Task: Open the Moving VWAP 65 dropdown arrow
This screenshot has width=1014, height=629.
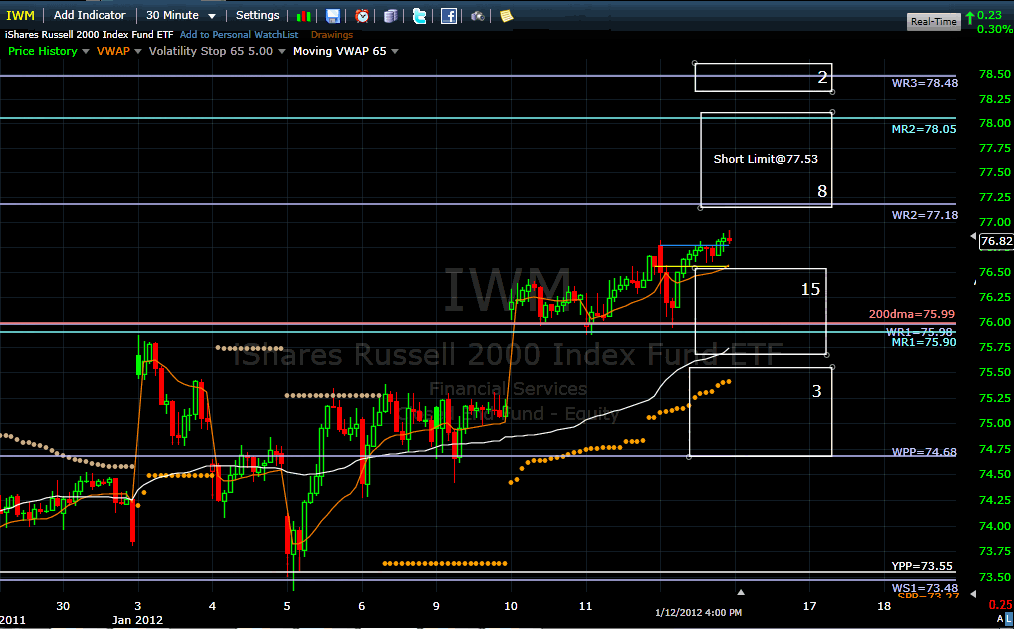Action: click(x=394, y=51)
